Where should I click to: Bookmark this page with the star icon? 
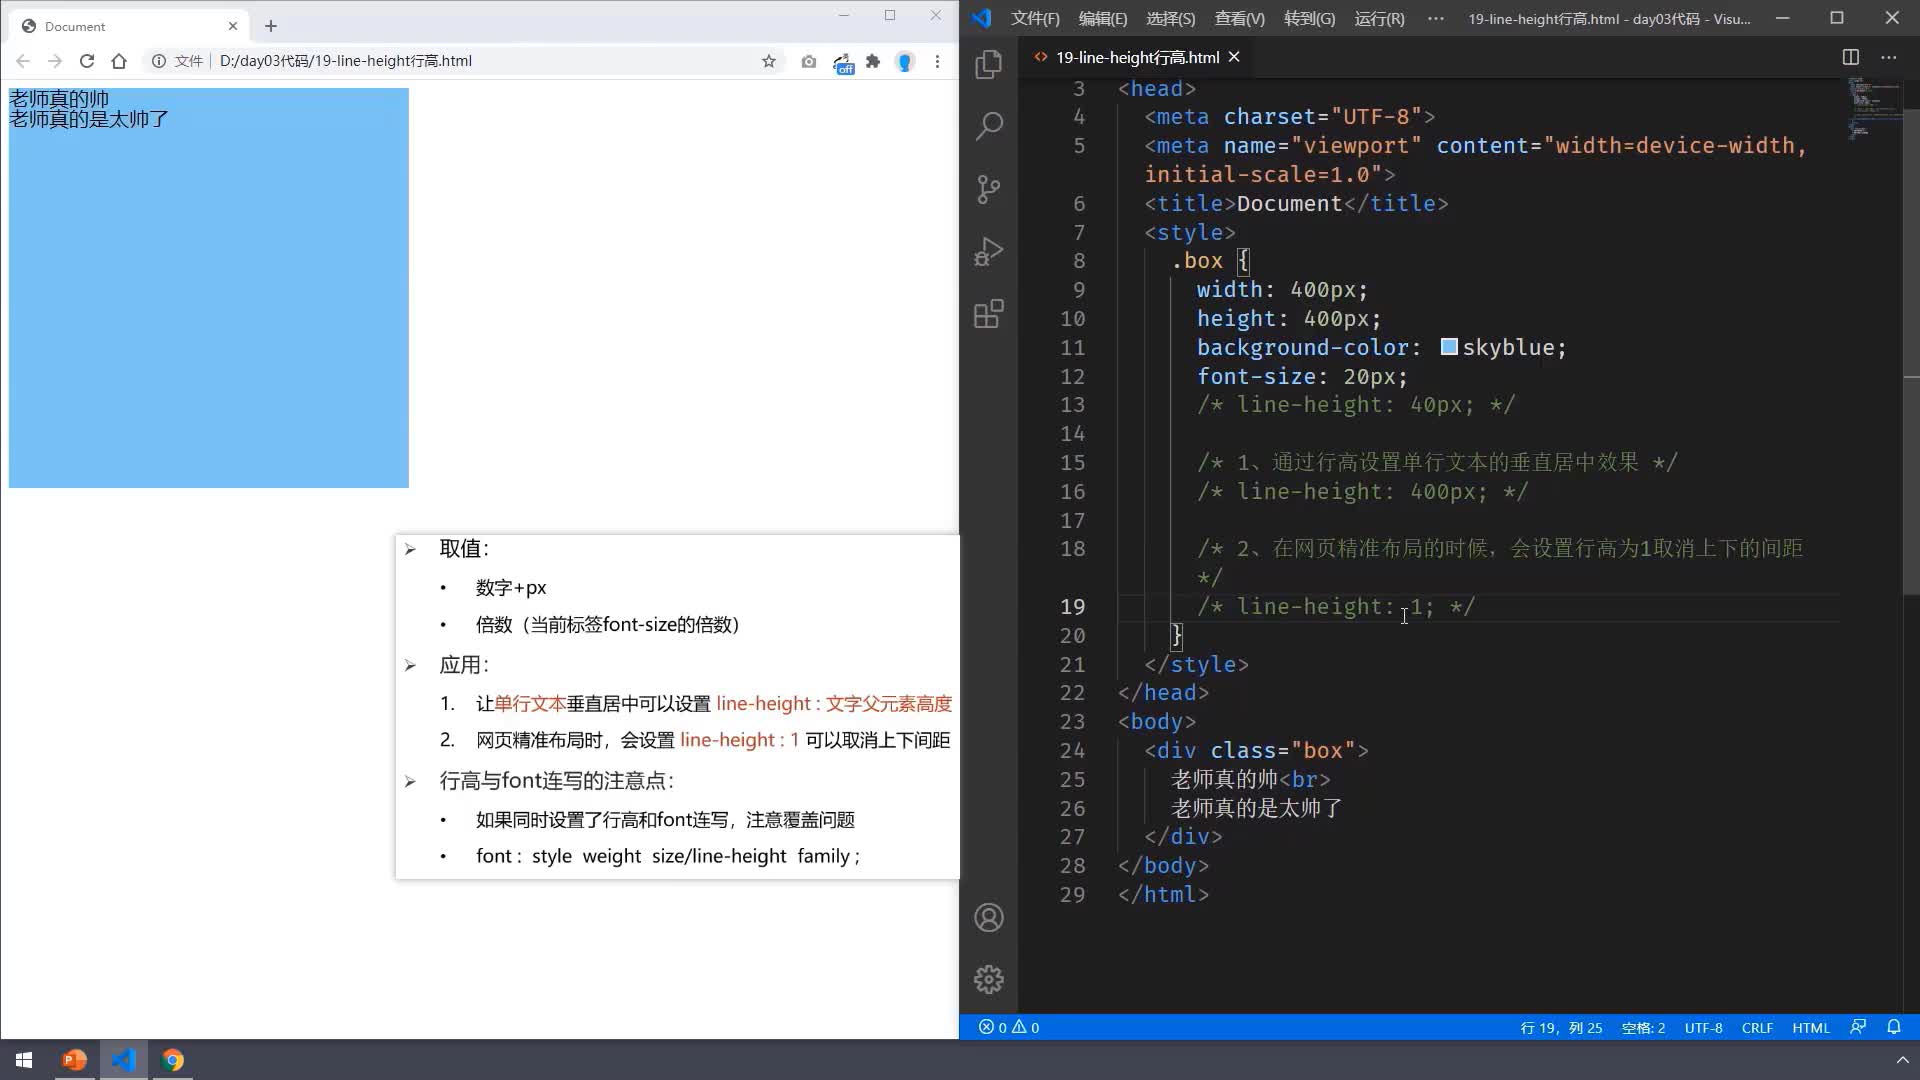768,61
